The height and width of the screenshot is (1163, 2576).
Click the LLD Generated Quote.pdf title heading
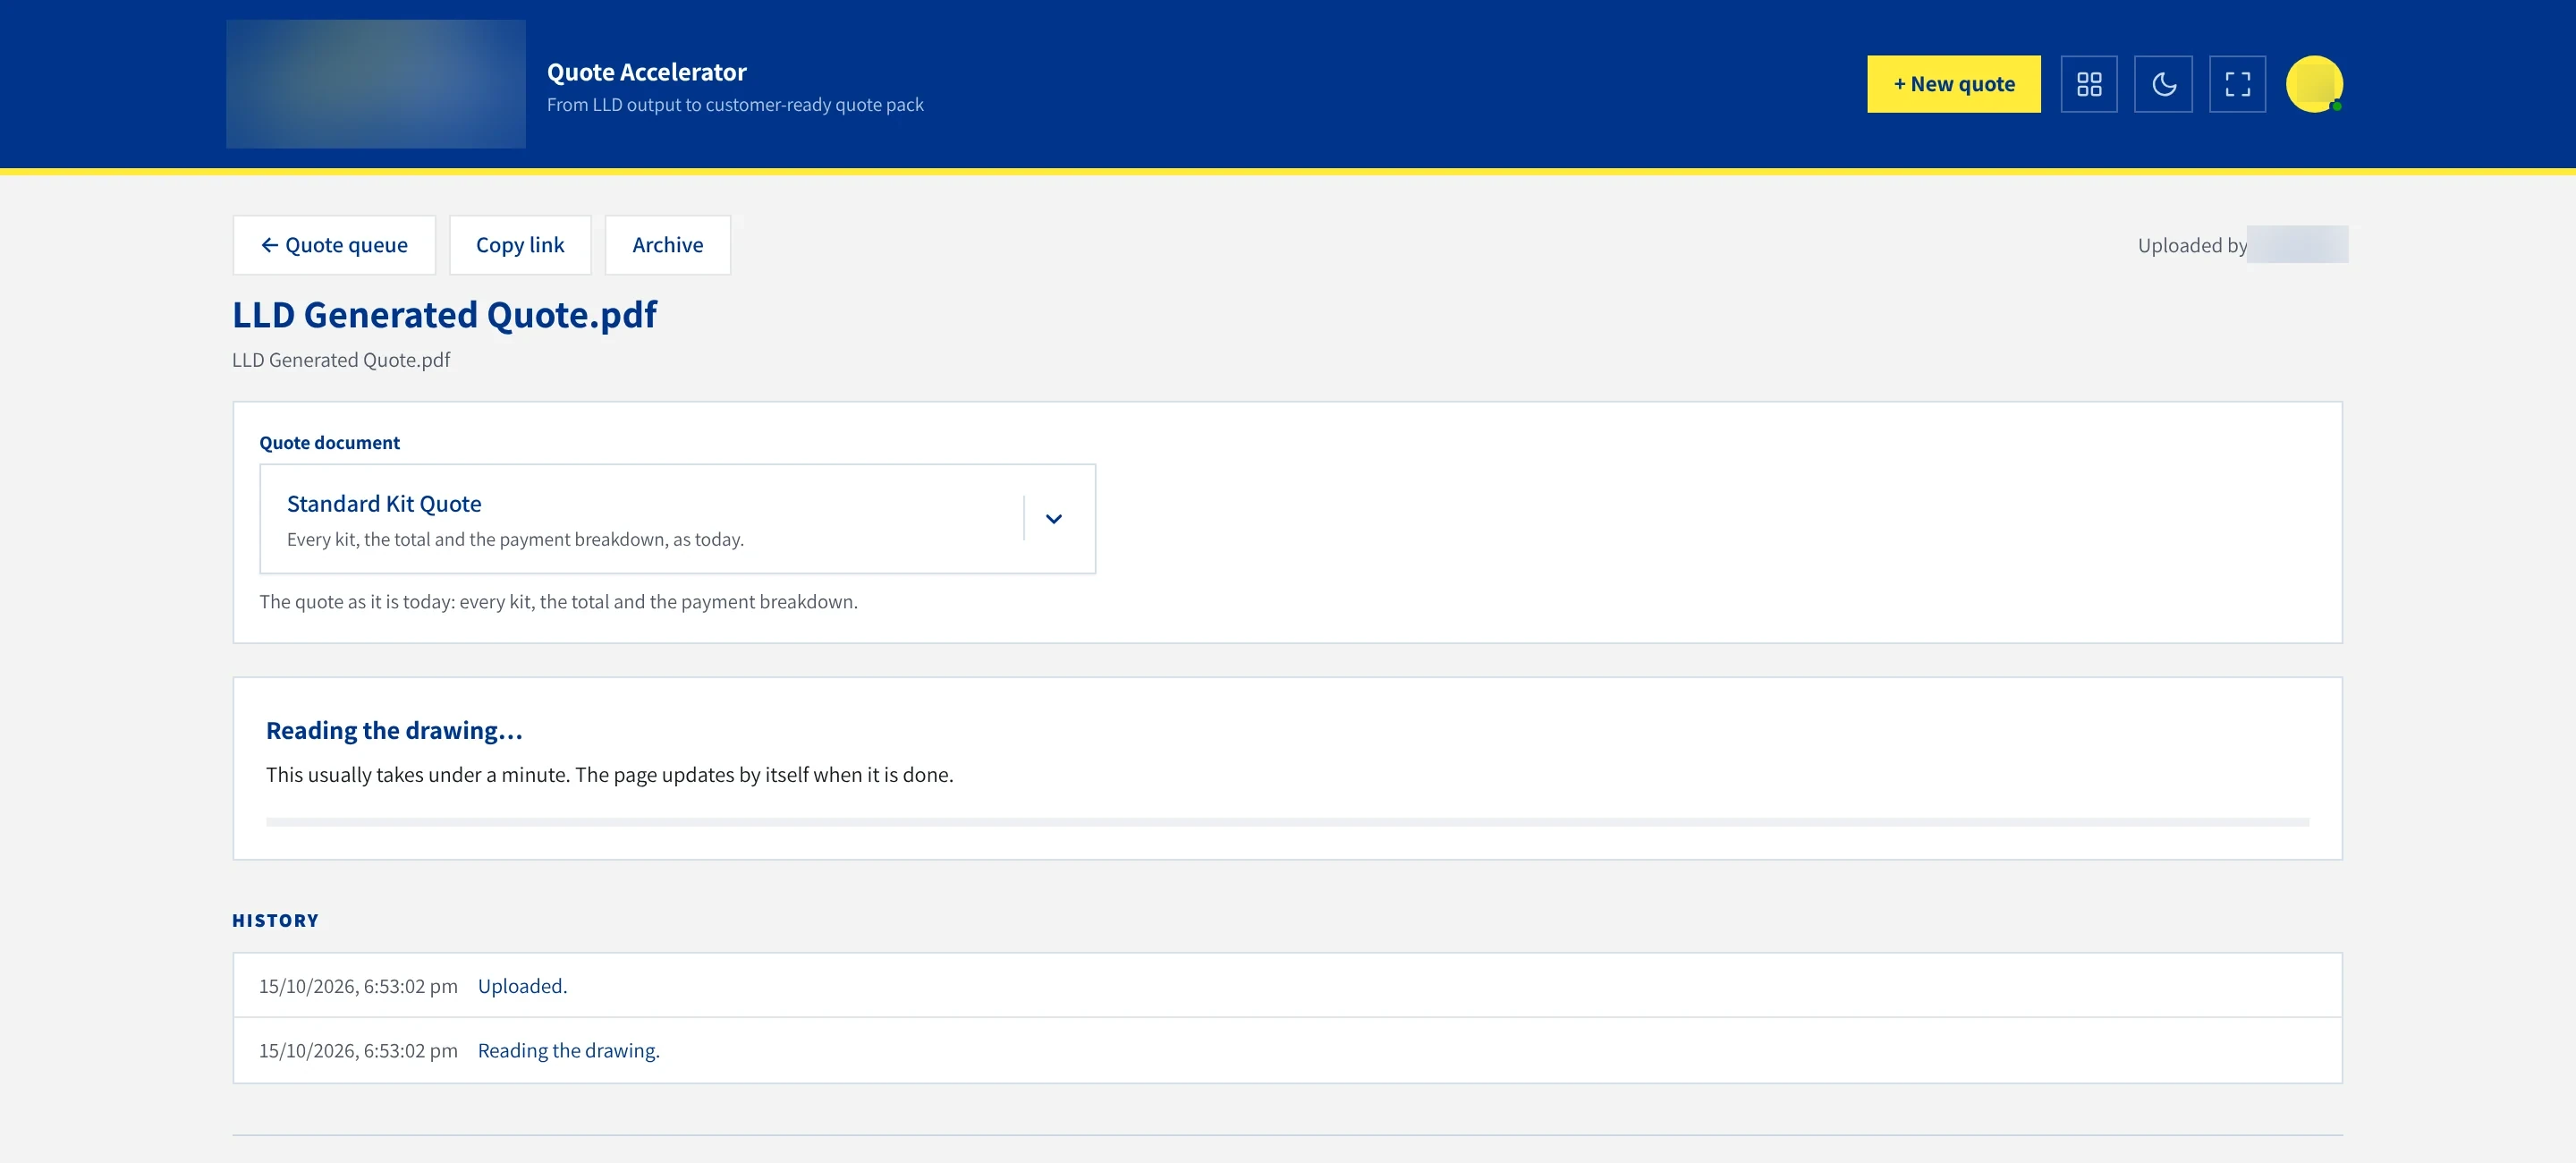point(444,315)
